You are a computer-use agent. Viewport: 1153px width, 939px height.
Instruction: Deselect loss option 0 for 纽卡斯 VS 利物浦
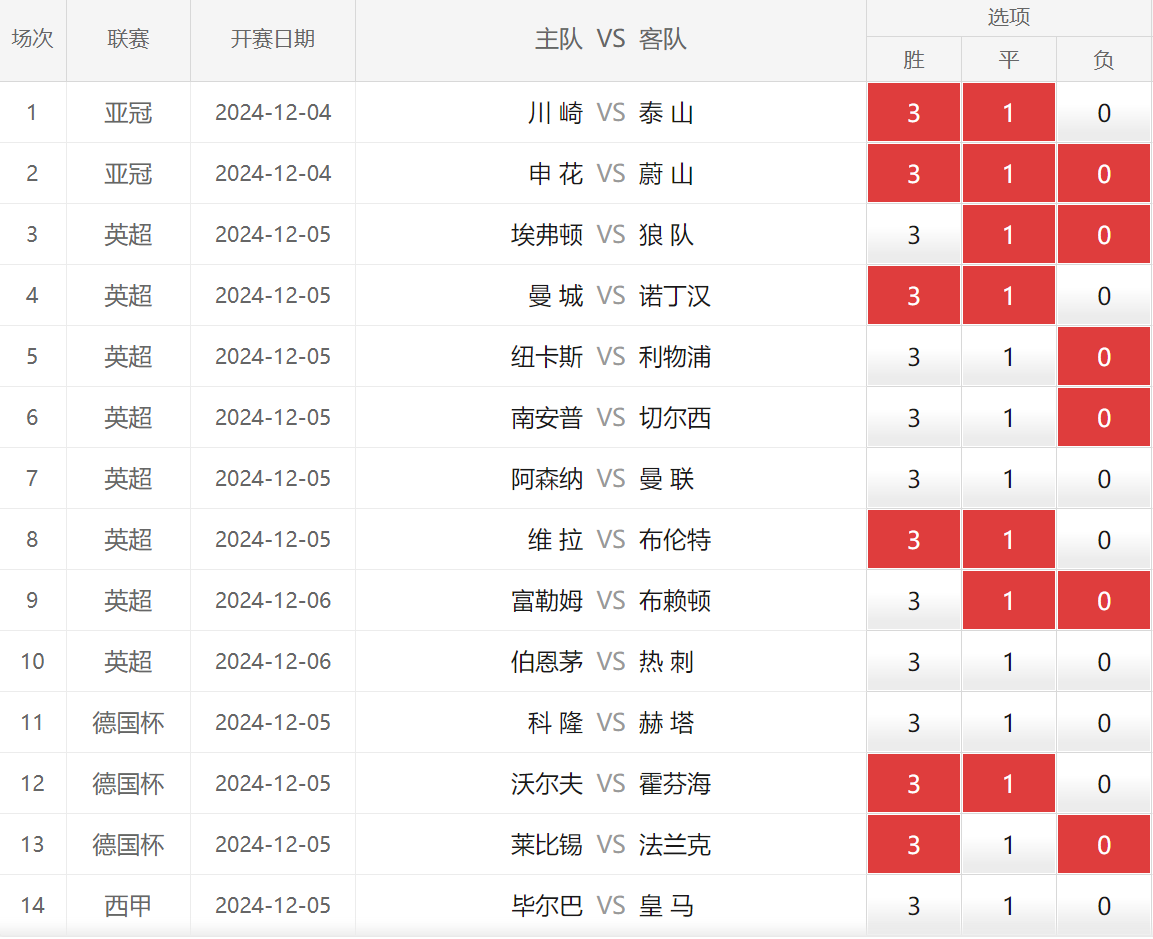point(1104,357)
